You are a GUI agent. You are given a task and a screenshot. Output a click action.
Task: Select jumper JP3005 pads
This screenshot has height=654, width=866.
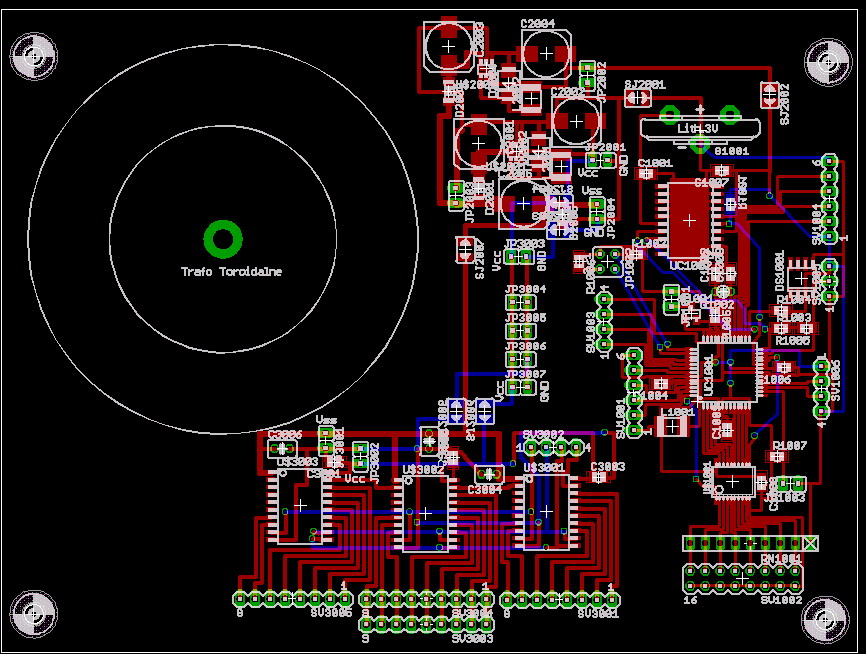(x=520, y=331)
